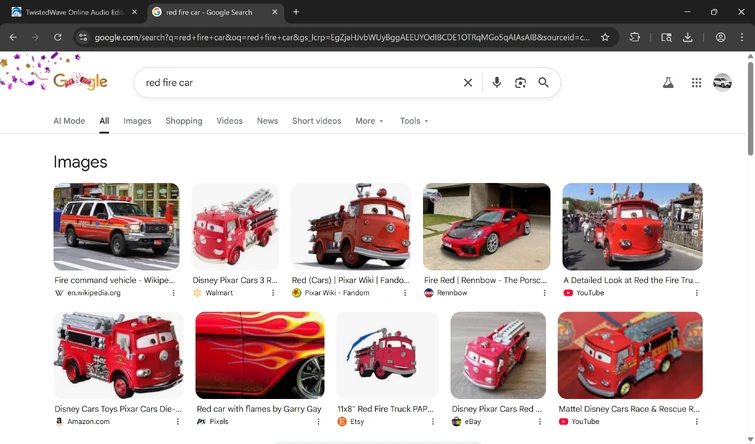Open Mattel Disney Cars Race & Rescue link
The image size is (755, 444).
[629, 409]
